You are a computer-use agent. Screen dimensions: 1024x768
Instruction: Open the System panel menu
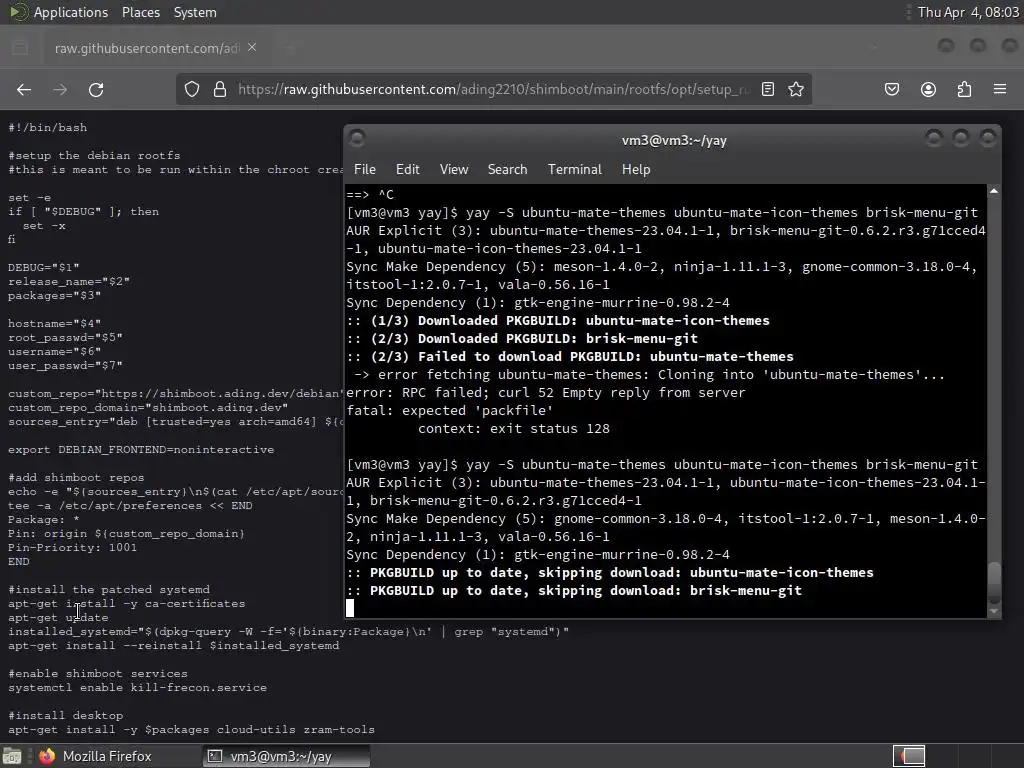pyautogui.click(x=195, y=12)
